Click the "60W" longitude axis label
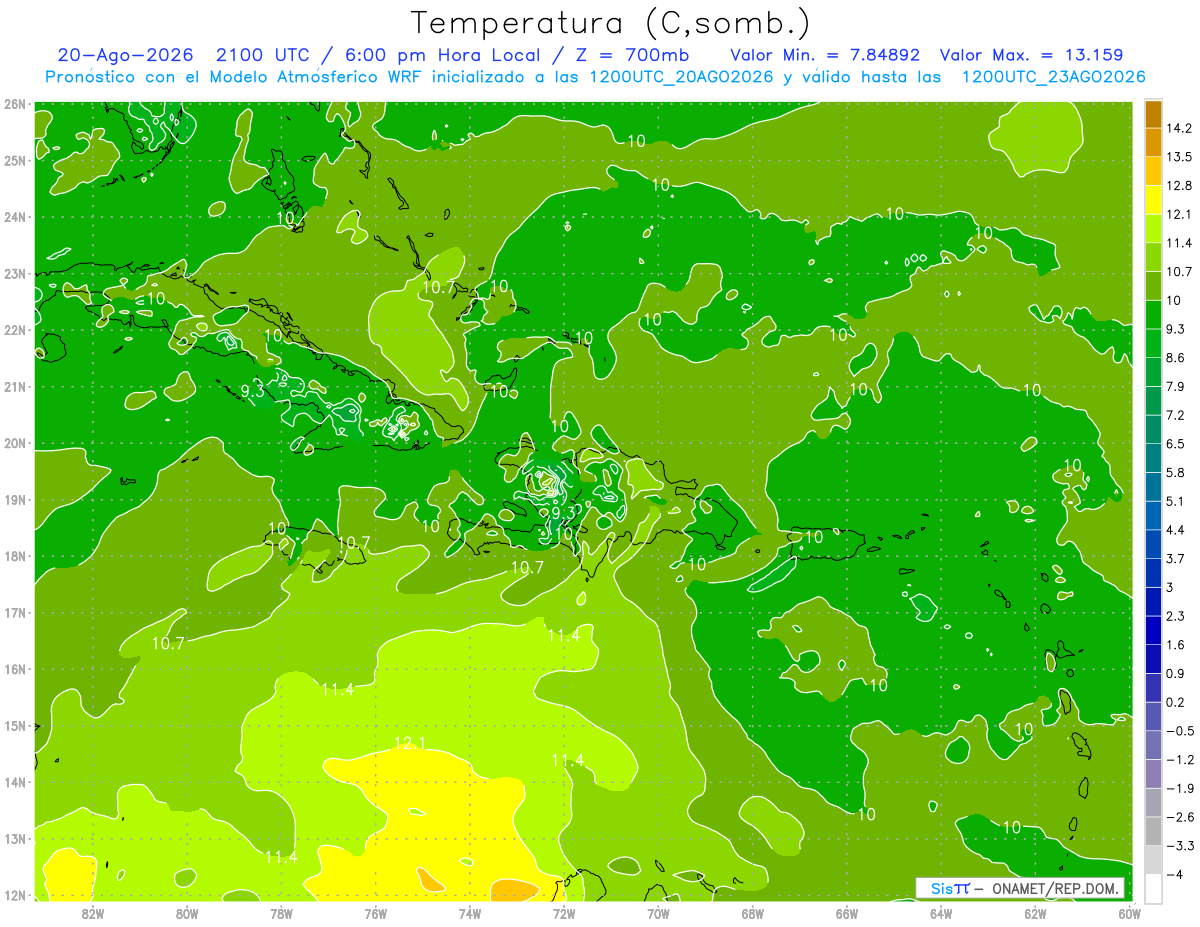The width and height of the screenshot is (1200, 927). pos(1129,913)
